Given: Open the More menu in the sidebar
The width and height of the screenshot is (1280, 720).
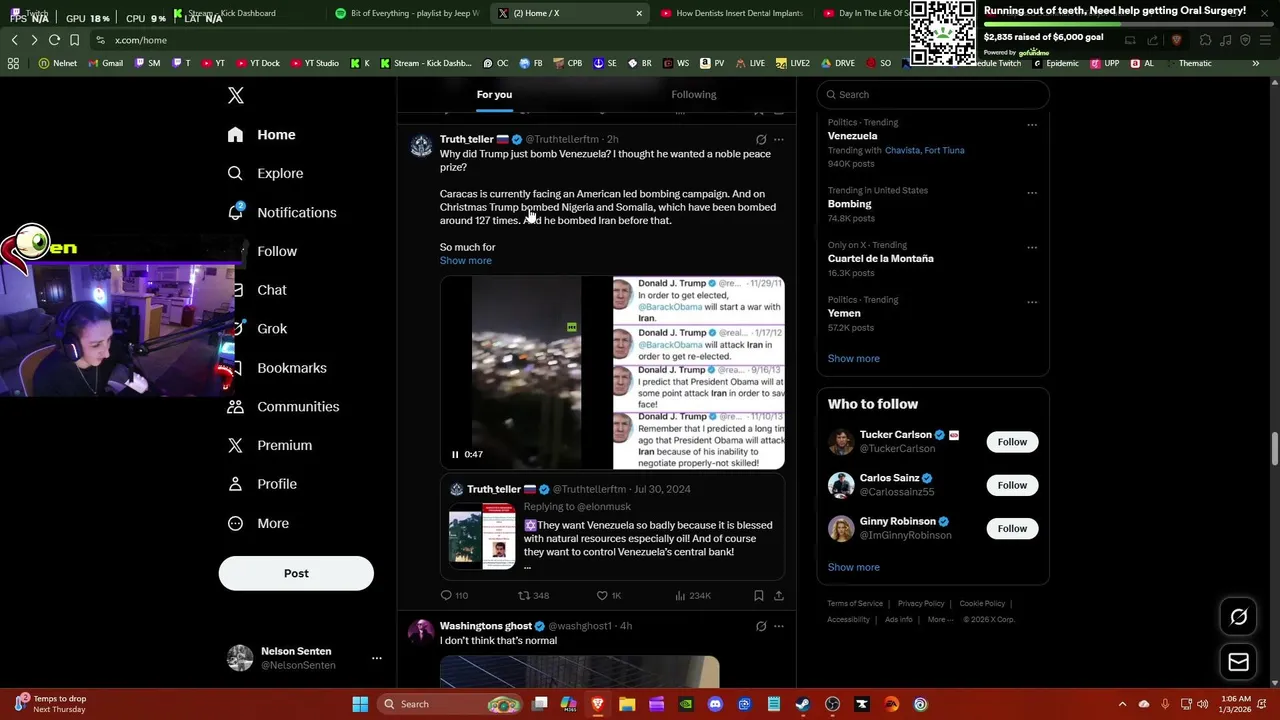Looking at the screenshot, I should 258,523.
